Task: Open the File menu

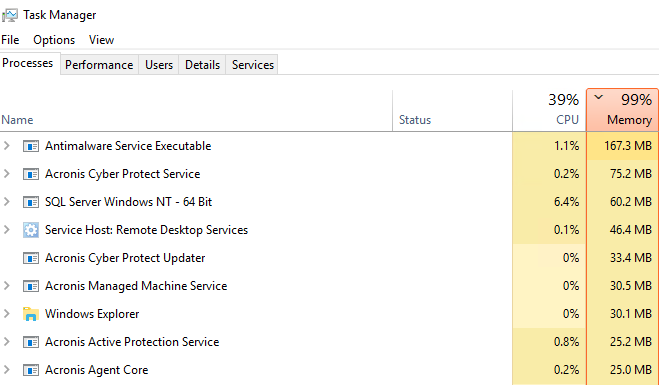Action: click(10, 40)
